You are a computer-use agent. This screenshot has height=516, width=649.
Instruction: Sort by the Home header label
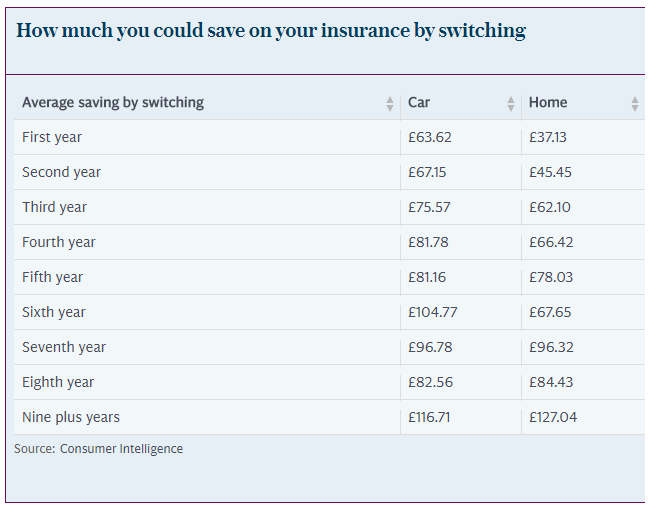point(548,102)
